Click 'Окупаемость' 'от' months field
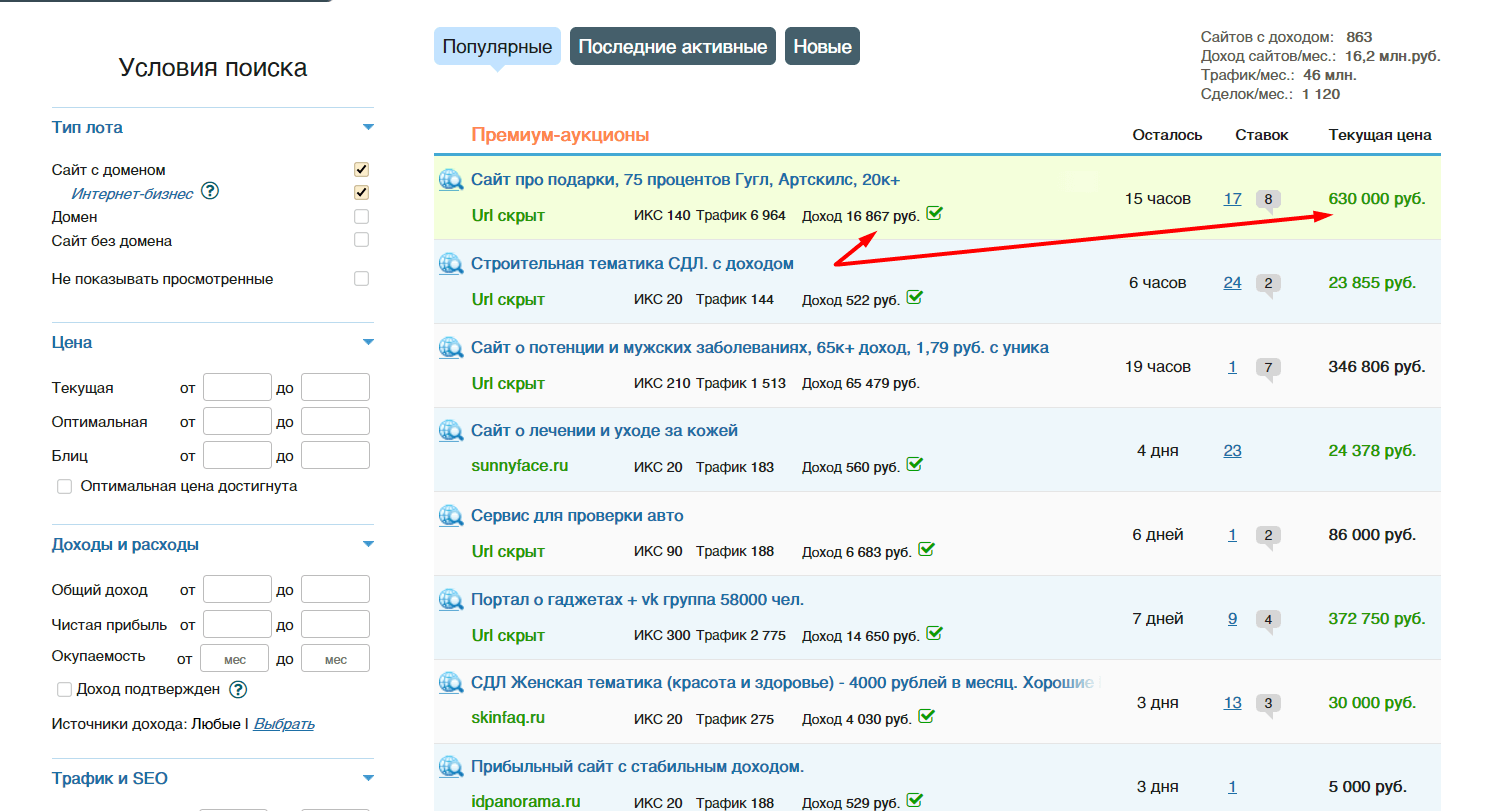Image resolution: width=1505 pixels, height=811 pixels. coord(235,659)
